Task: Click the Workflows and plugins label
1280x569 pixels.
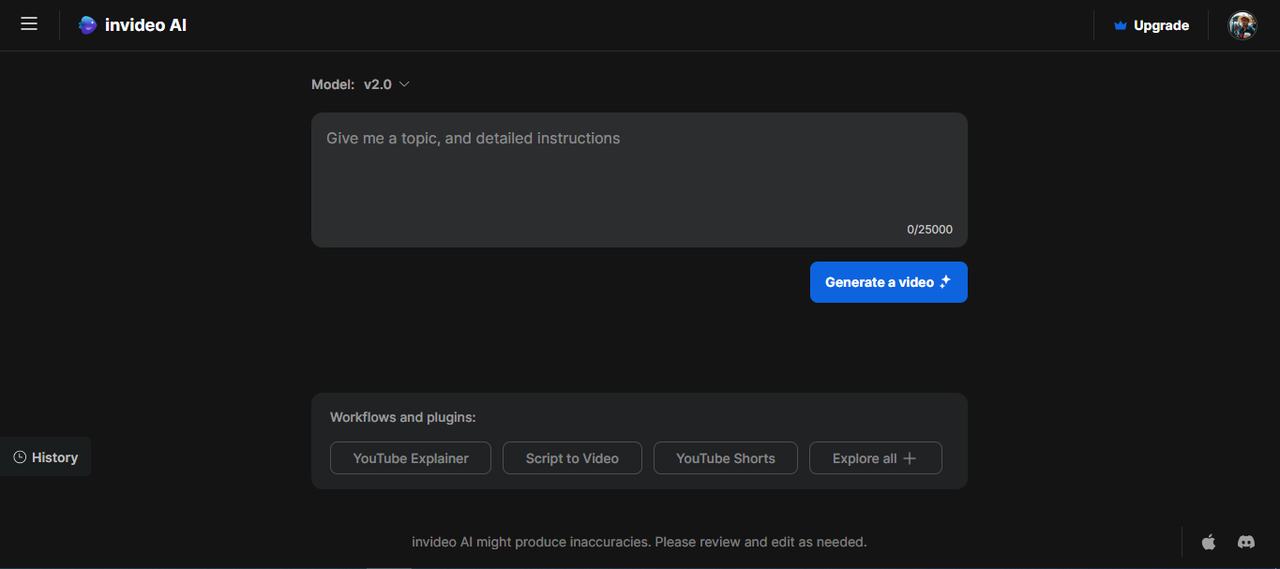Action: pos(403,417)
